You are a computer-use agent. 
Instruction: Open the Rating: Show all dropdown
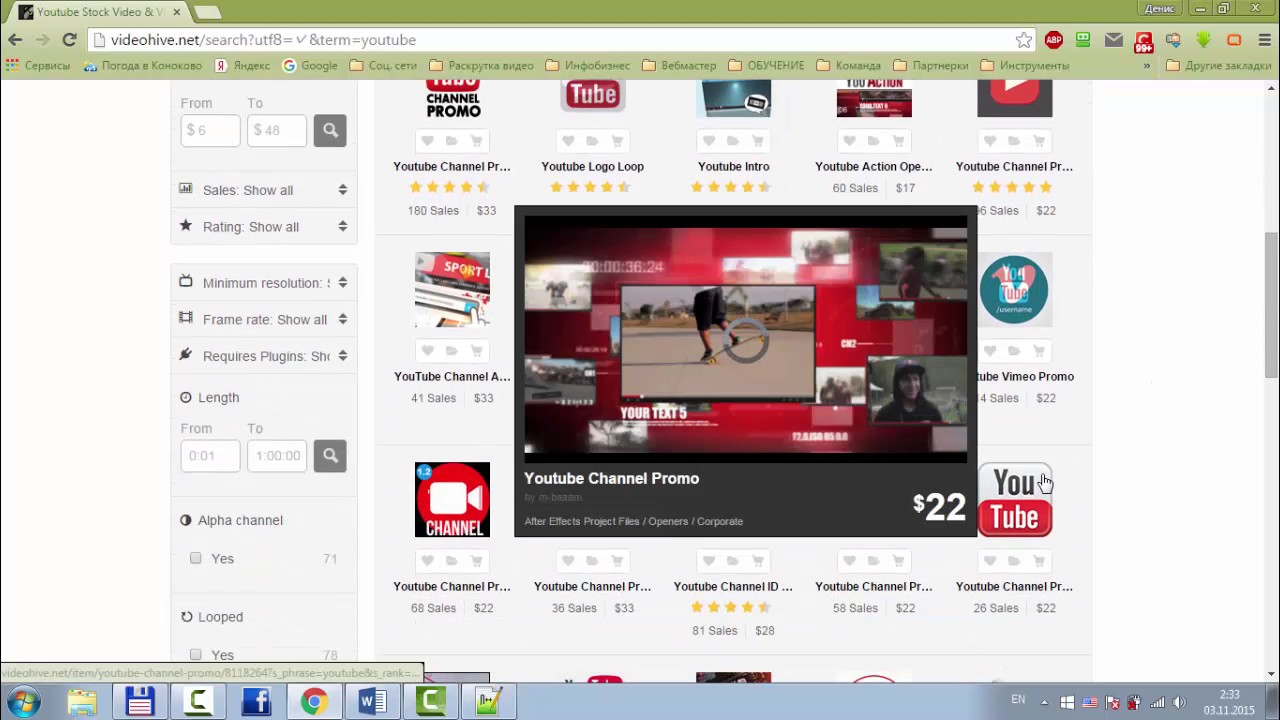click(265, 227)
